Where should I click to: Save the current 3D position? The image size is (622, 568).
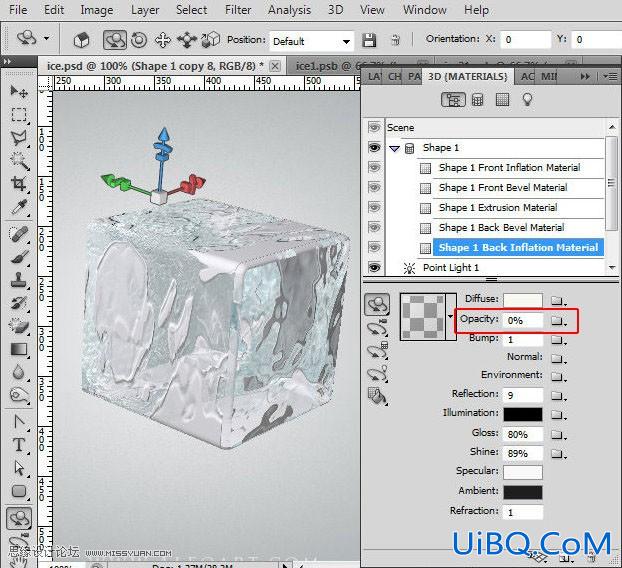369,40
